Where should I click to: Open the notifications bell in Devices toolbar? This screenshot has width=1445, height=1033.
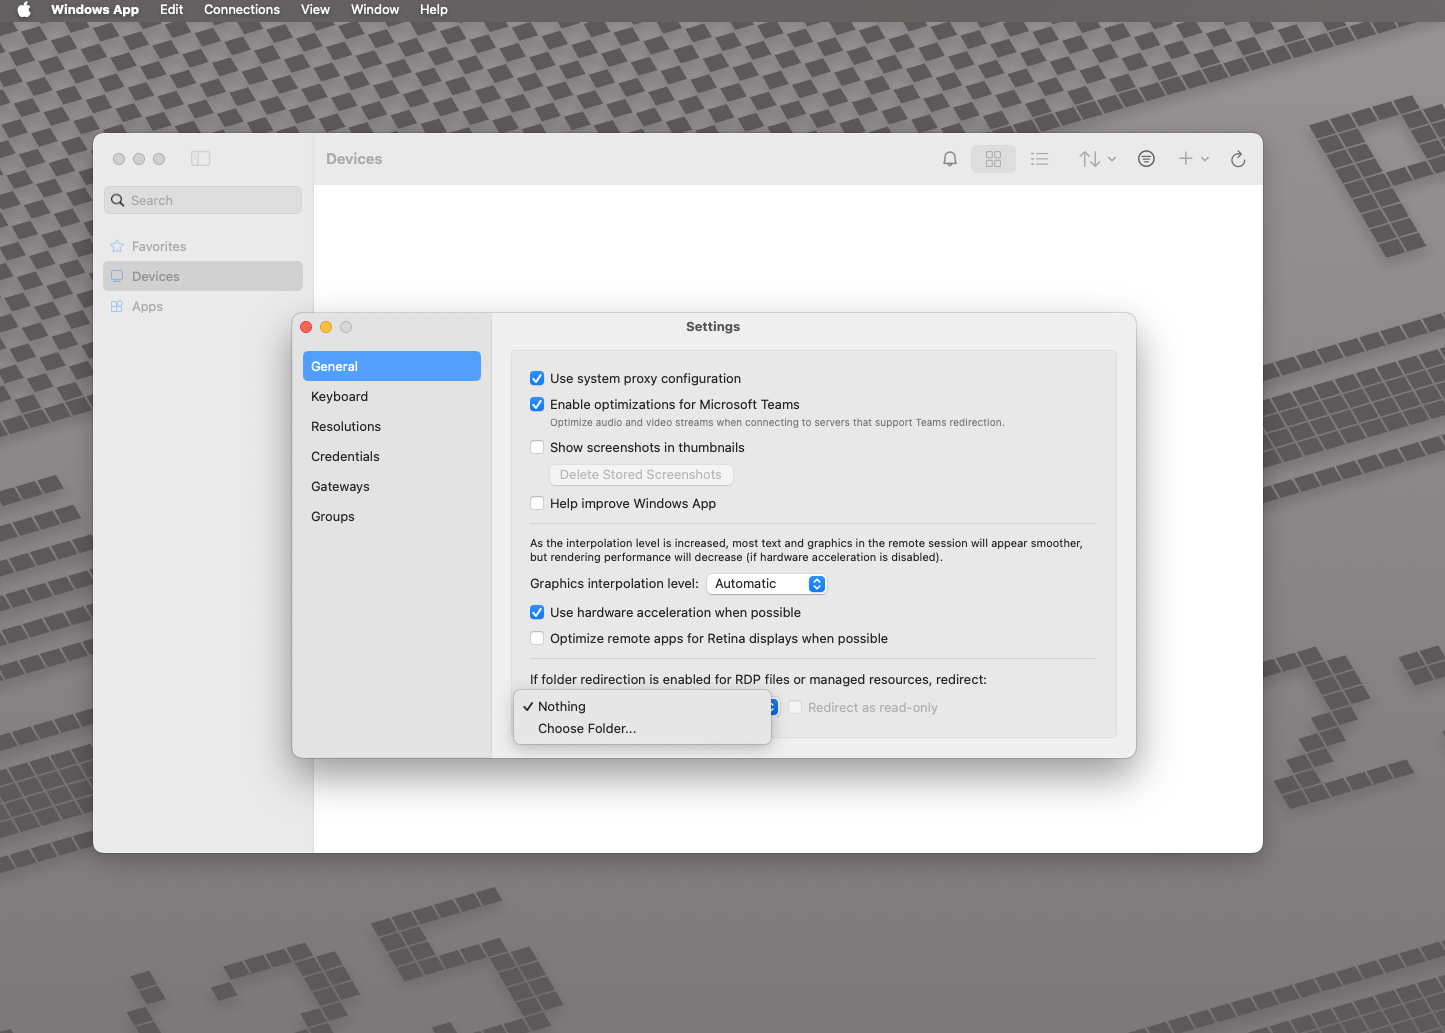coord(950,159)
